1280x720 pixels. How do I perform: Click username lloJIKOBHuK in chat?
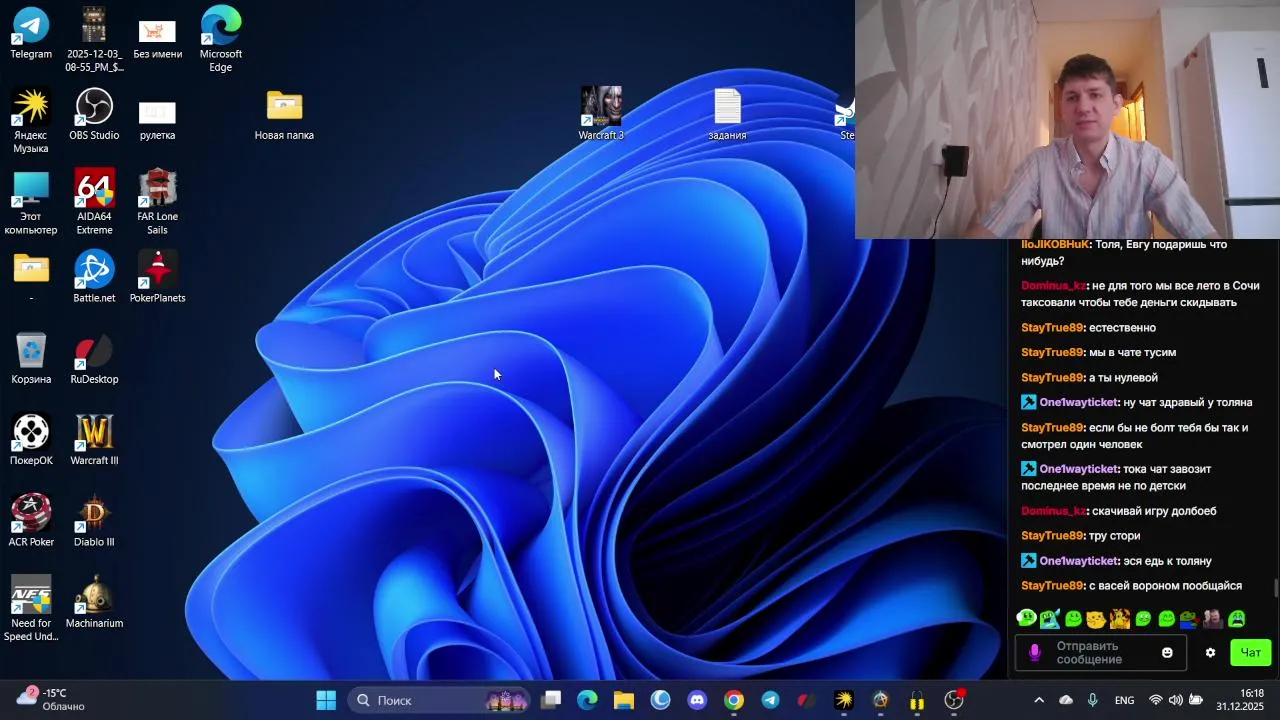tap(1055, 244)
